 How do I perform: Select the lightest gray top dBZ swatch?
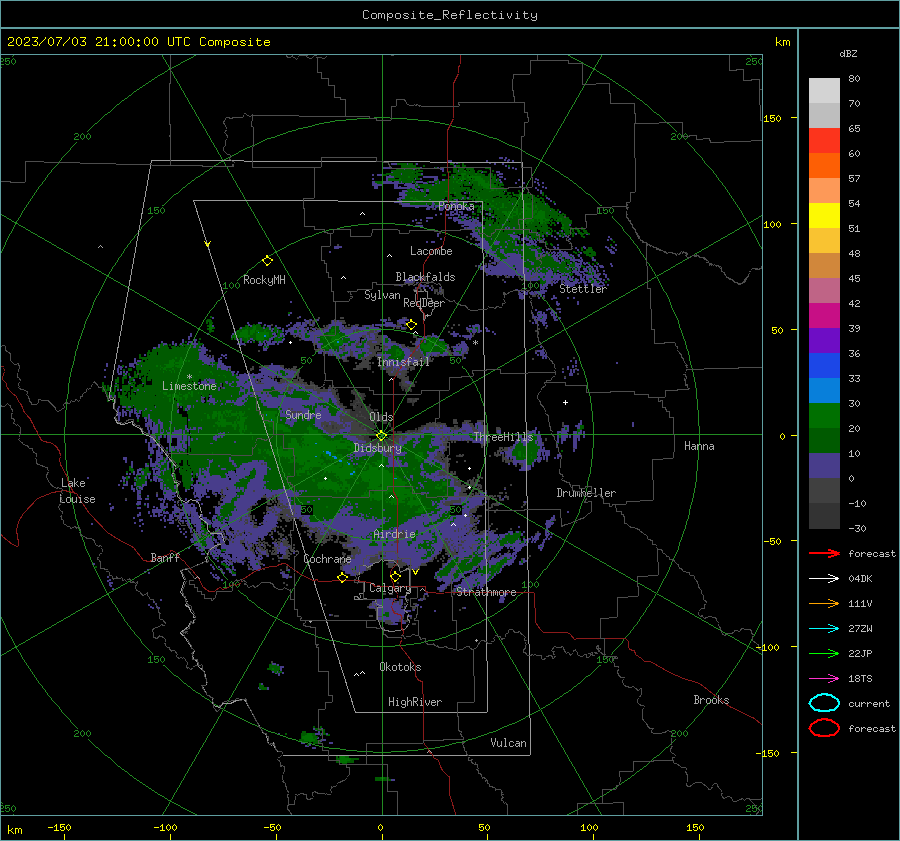(x=824, y=91)
